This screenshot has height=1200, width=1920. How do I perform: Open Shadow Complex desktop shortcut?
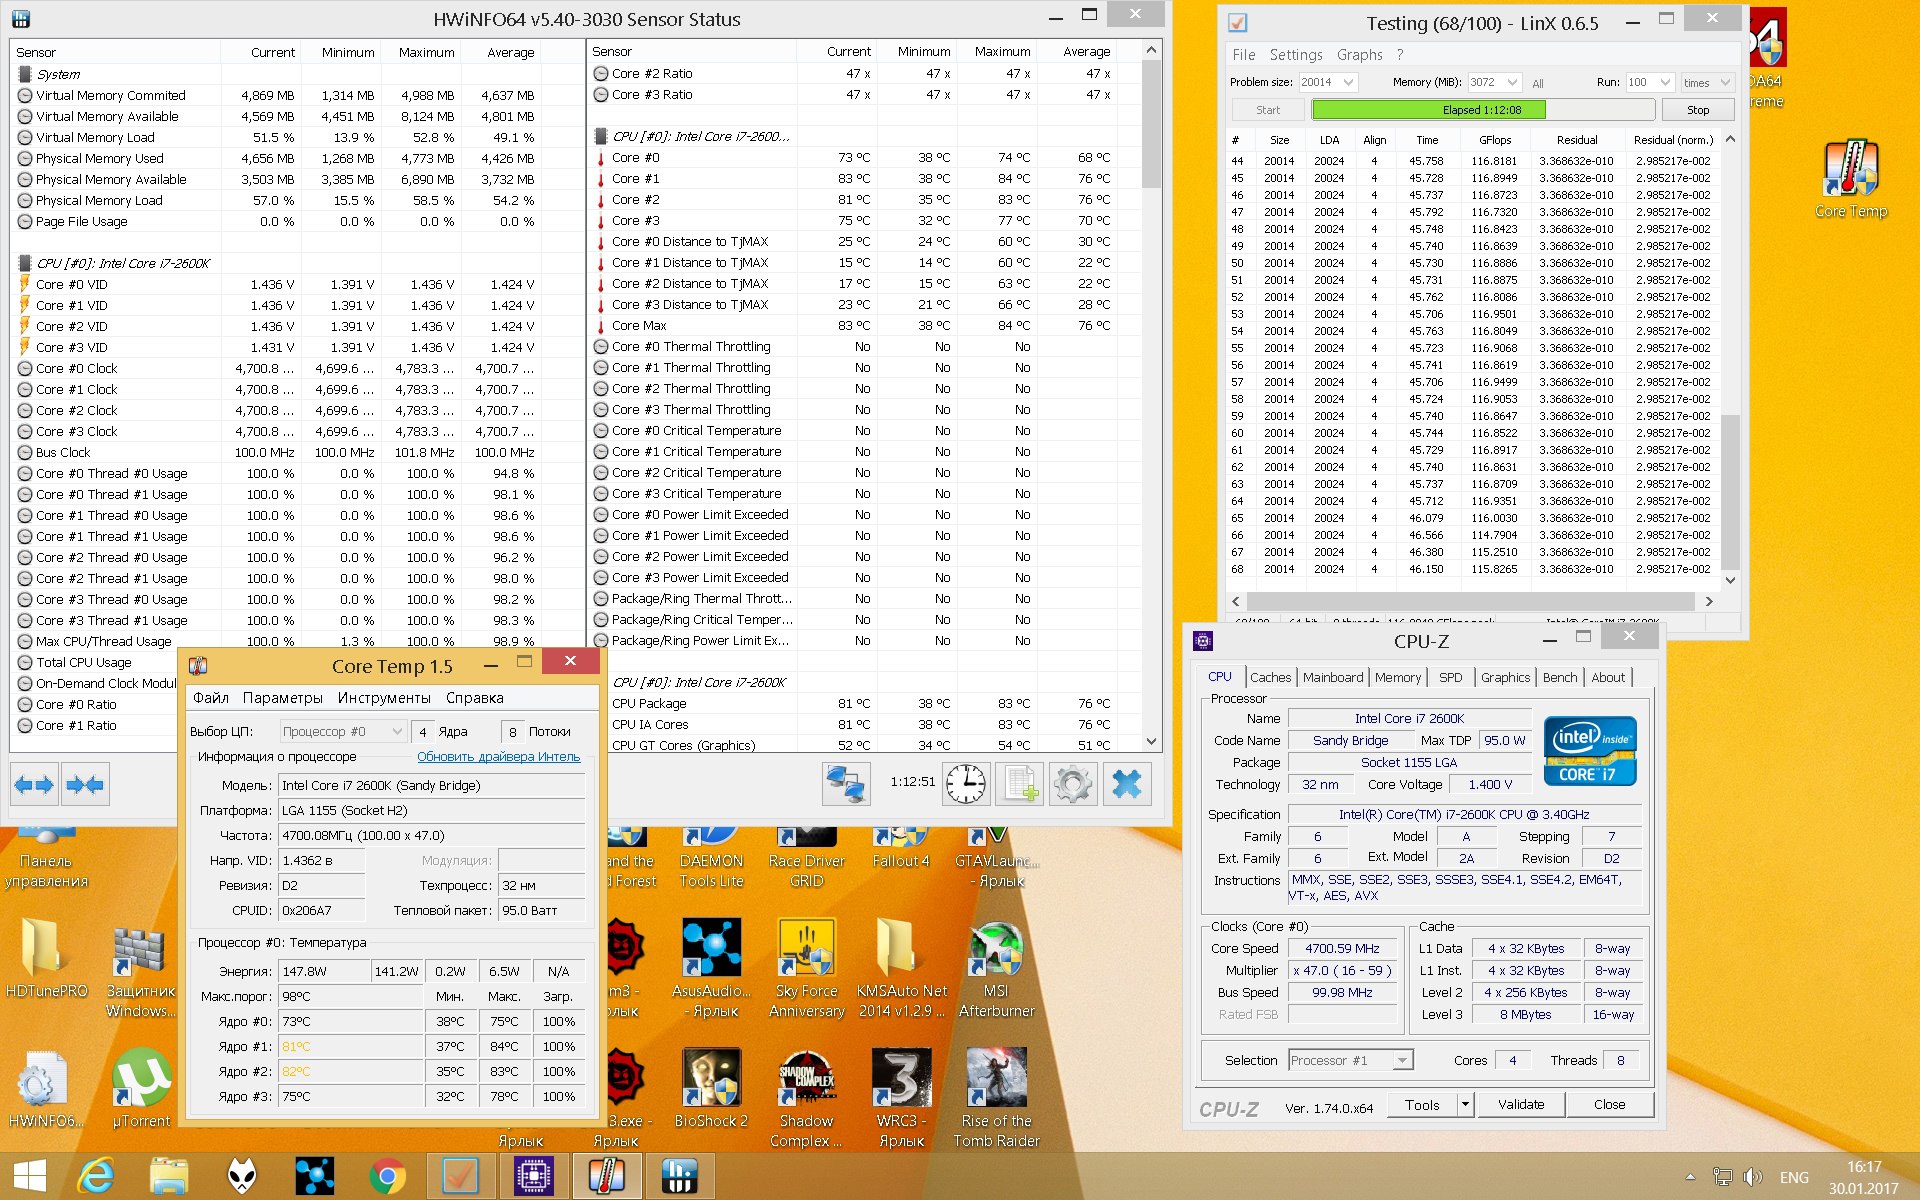806,1098
